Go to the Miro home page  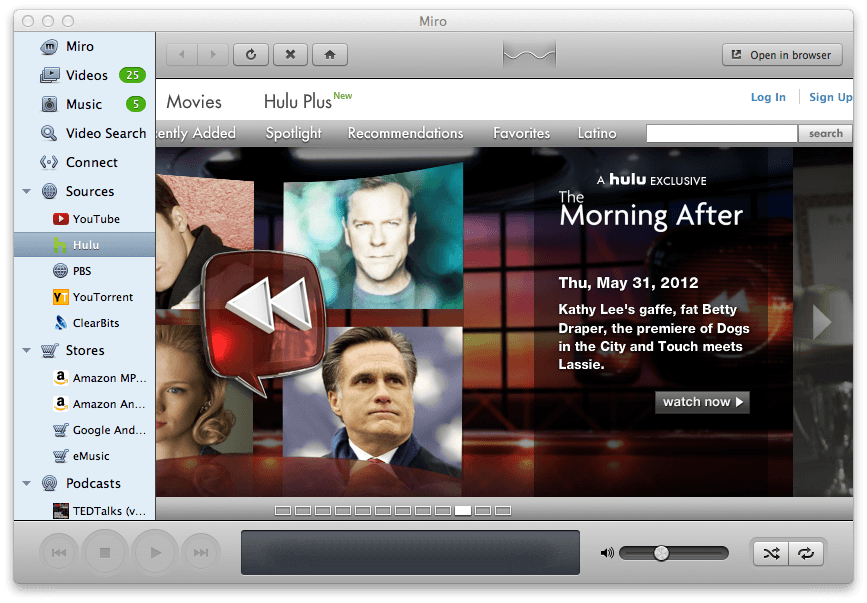click(x=330, y=55)
